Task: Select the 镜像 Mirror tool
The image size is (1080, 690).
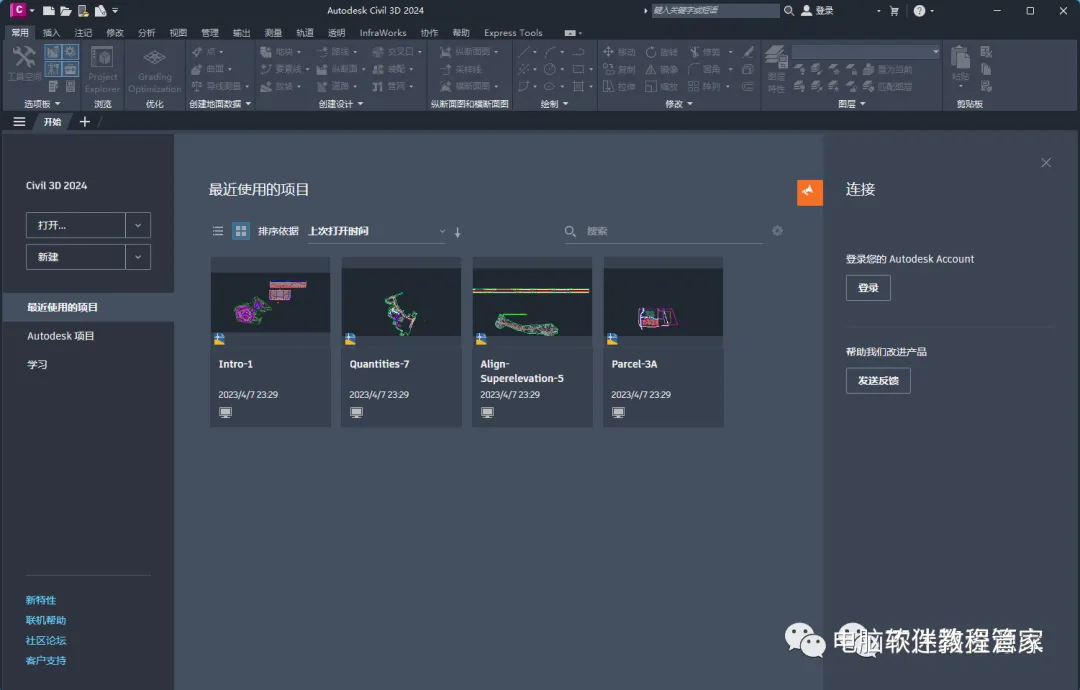Action: pyautogui.click(x=661, y=69)
